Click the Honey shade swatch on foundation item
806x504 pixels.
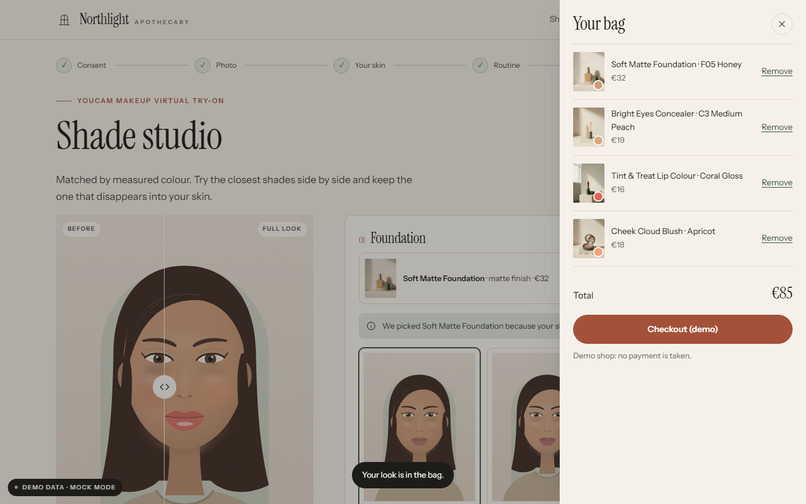(x=598, y=85)
